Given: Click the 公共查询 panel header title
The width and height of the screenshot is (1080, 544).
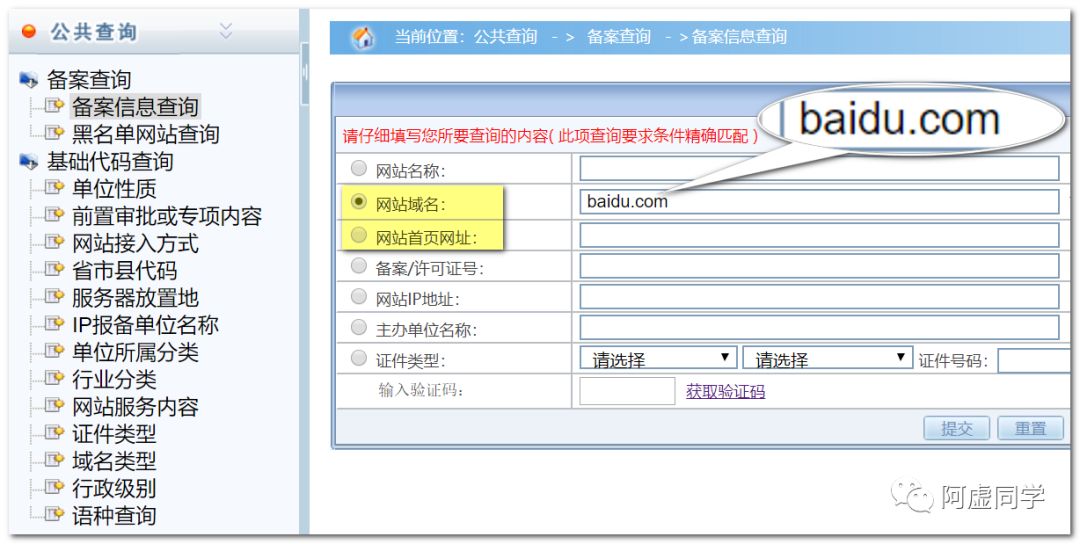Looking at the screenshot, I should click(x=94, y=32).
